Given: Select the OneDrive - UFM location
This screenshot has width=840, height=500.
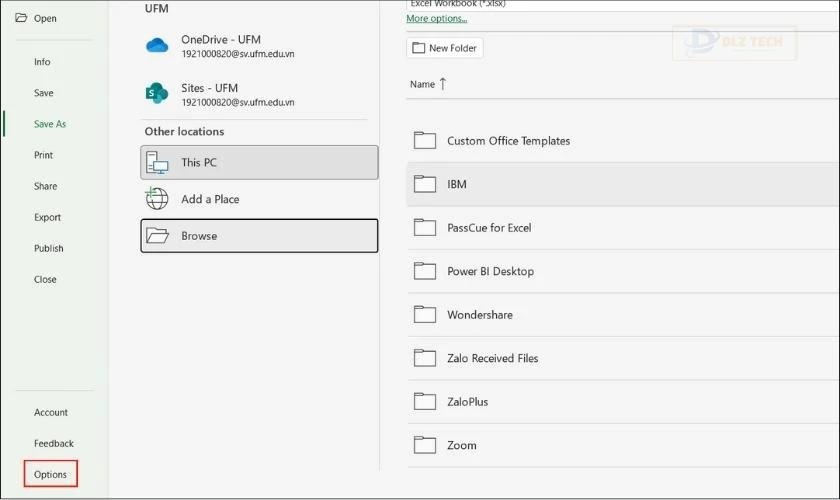Looking at the screenshot, I should pyautogui.click(x=259, y=46).
